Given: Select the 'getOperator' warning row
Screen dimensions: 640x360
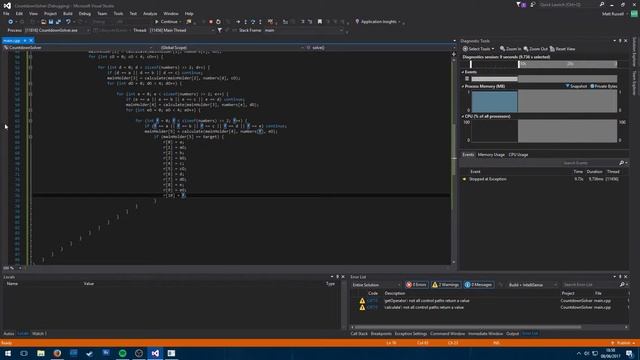Looking at the screenshot, I should click(x=489, y=300).
